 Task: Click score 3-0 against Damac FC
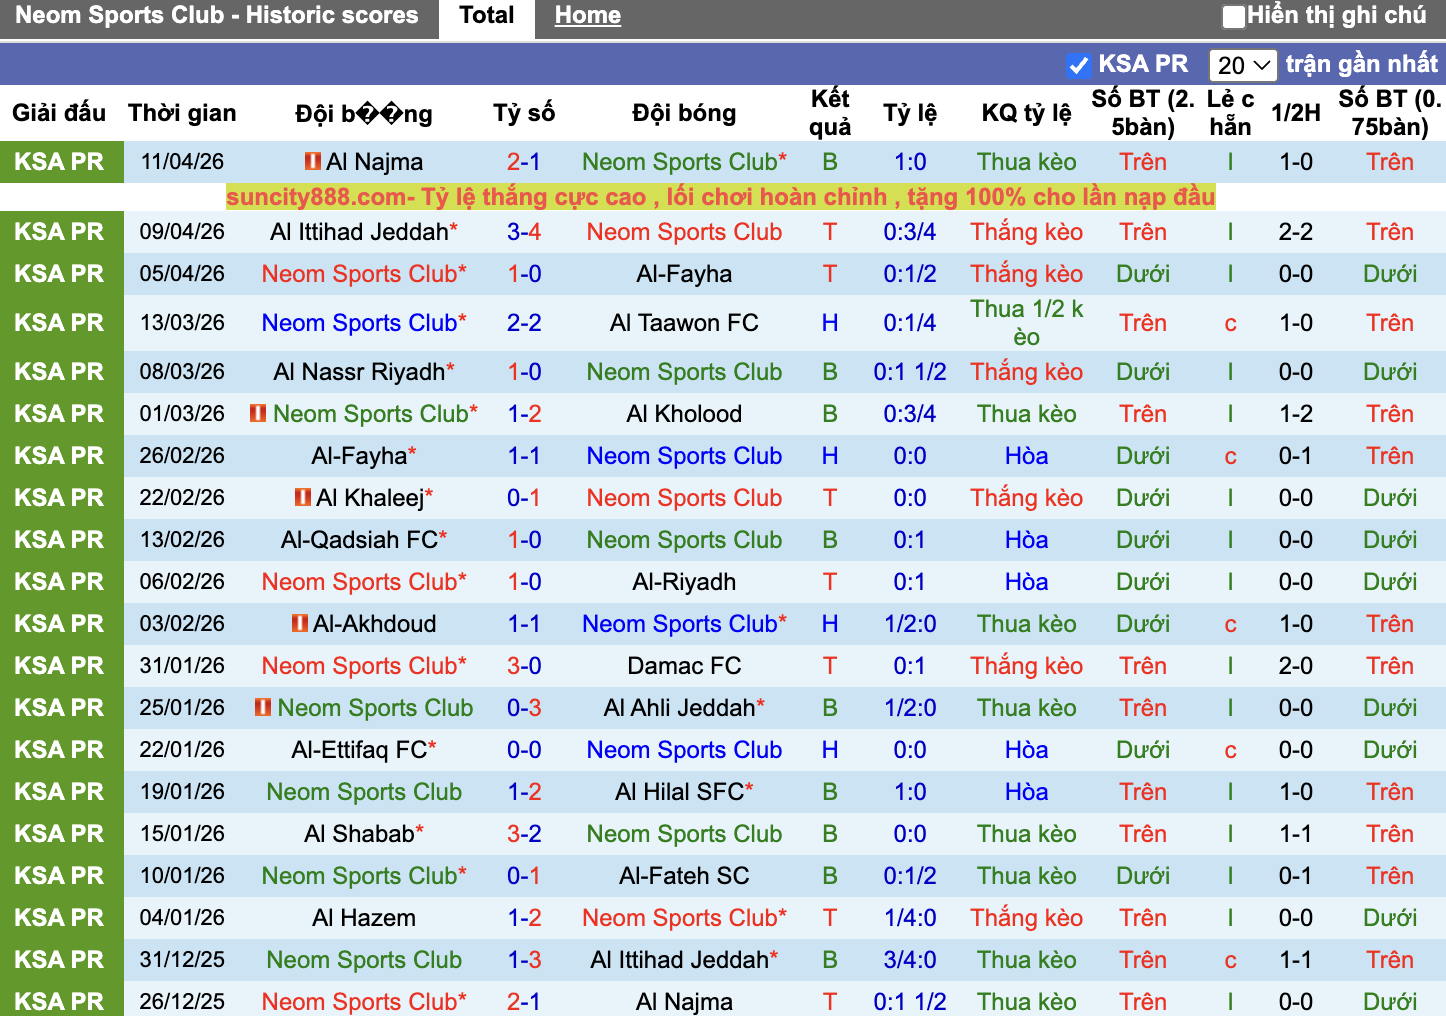(x=524, y=666)
